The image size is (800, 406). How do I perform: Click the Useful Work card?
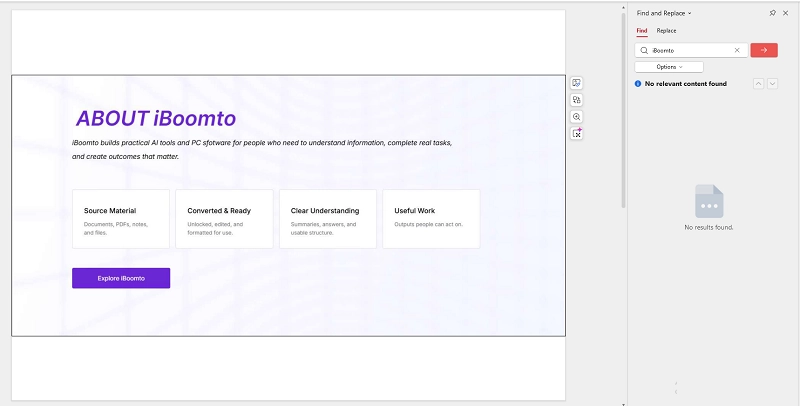click(432, 219)
